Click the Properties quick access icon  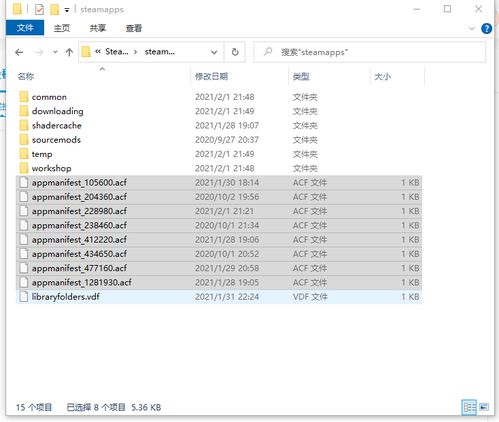click(39, 10)
